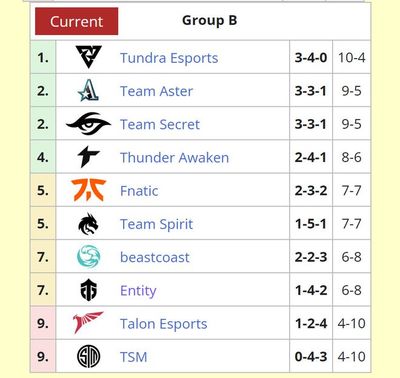The image size is (400, 378).
Task: Click the Thunder Awaken logo icon
Action: click(x=88, y=157)
